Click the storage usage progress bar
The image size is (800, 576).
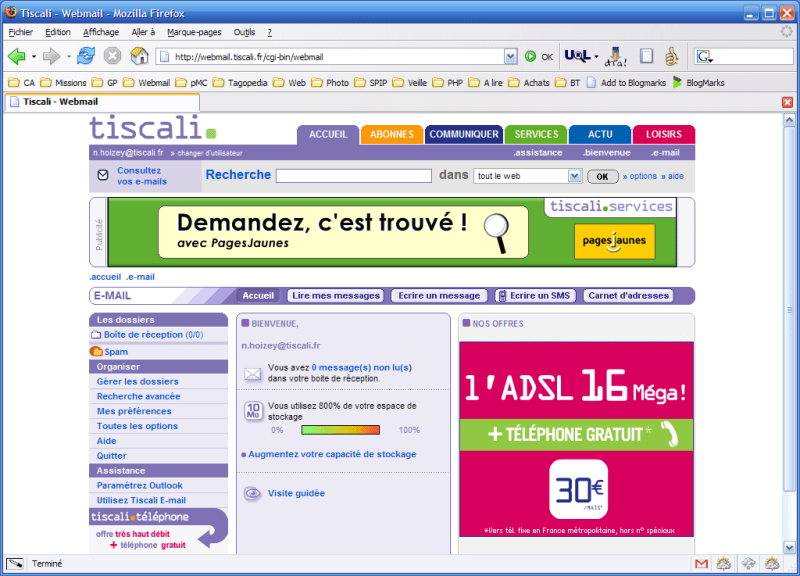340,430
